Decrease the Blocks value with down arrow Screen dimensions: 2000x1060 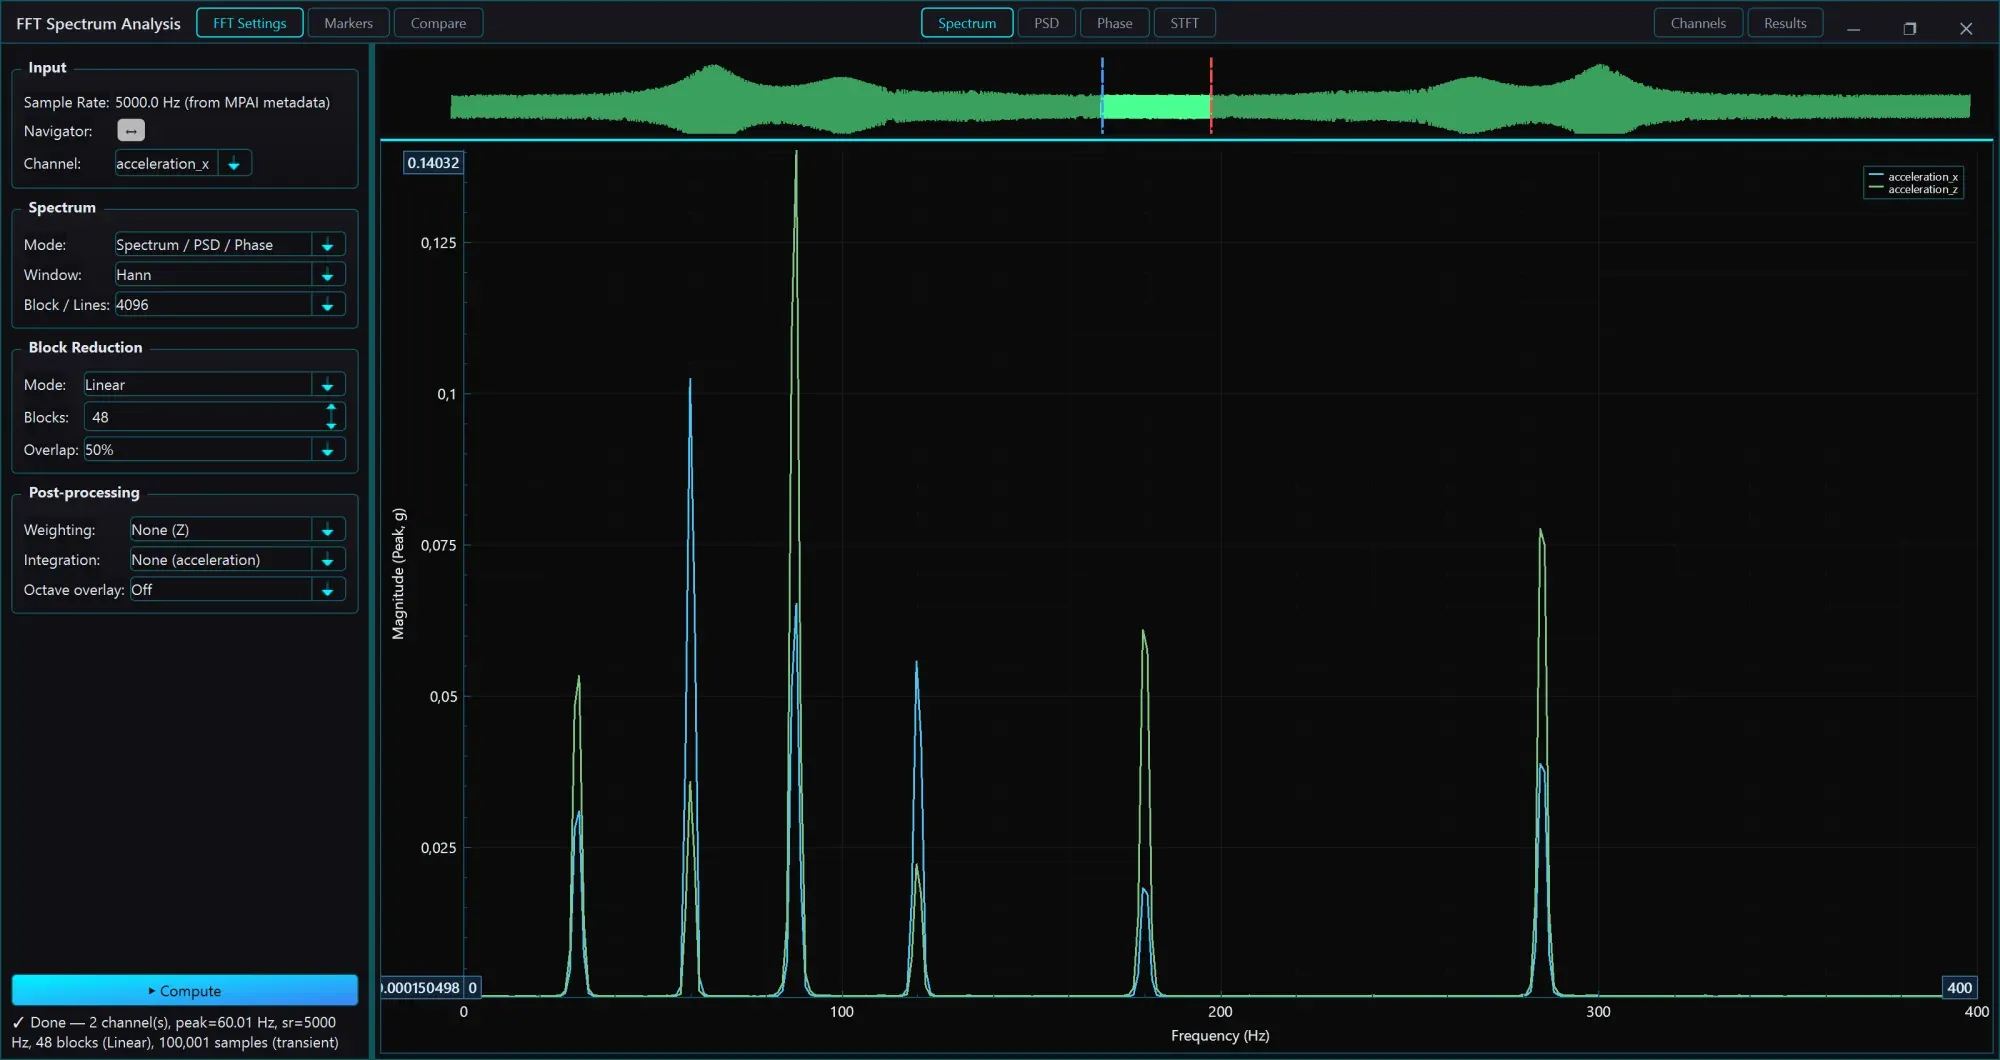331,425
